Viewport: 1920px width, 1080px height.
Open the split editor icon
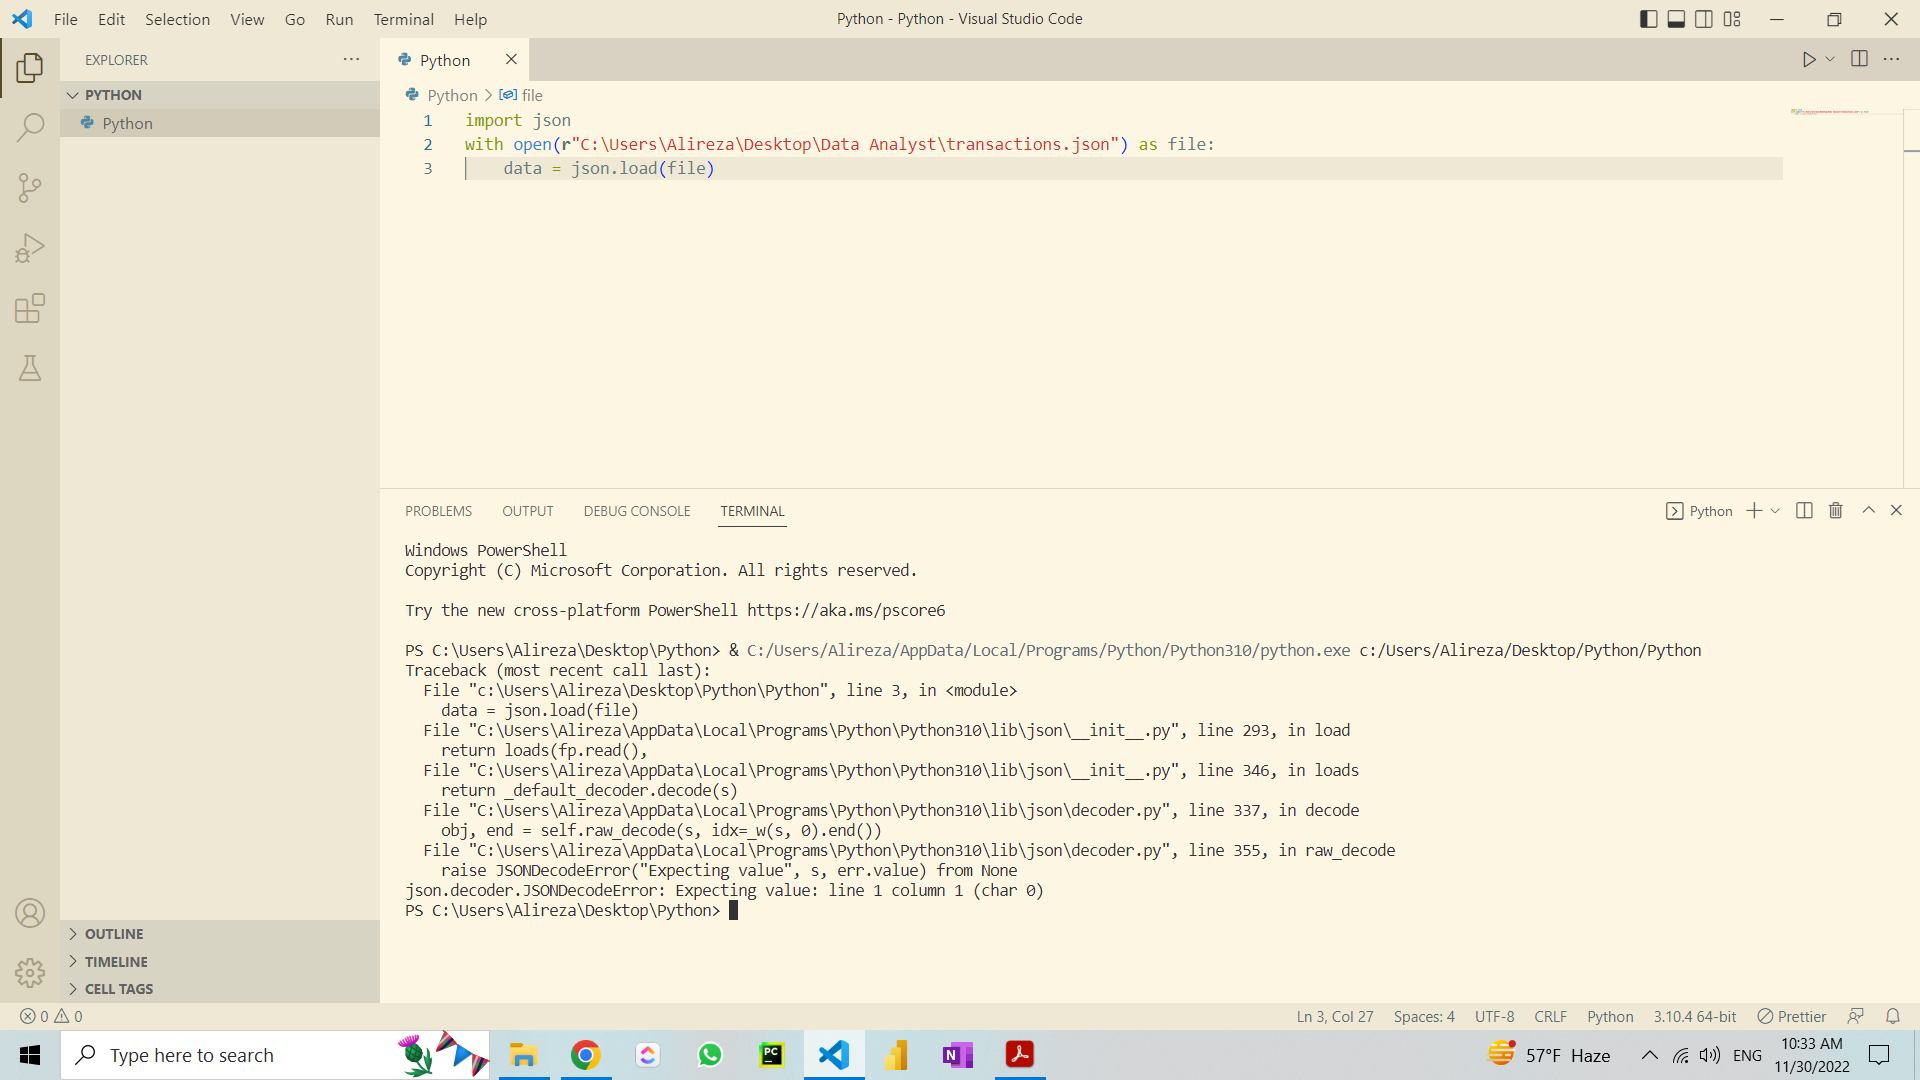click(x=1859, y=59)
